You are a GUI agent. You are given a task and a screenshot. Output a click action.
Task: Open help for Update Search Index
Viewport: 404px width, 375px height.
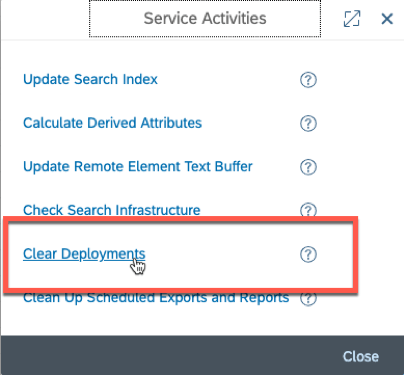[x=308, y=80]
